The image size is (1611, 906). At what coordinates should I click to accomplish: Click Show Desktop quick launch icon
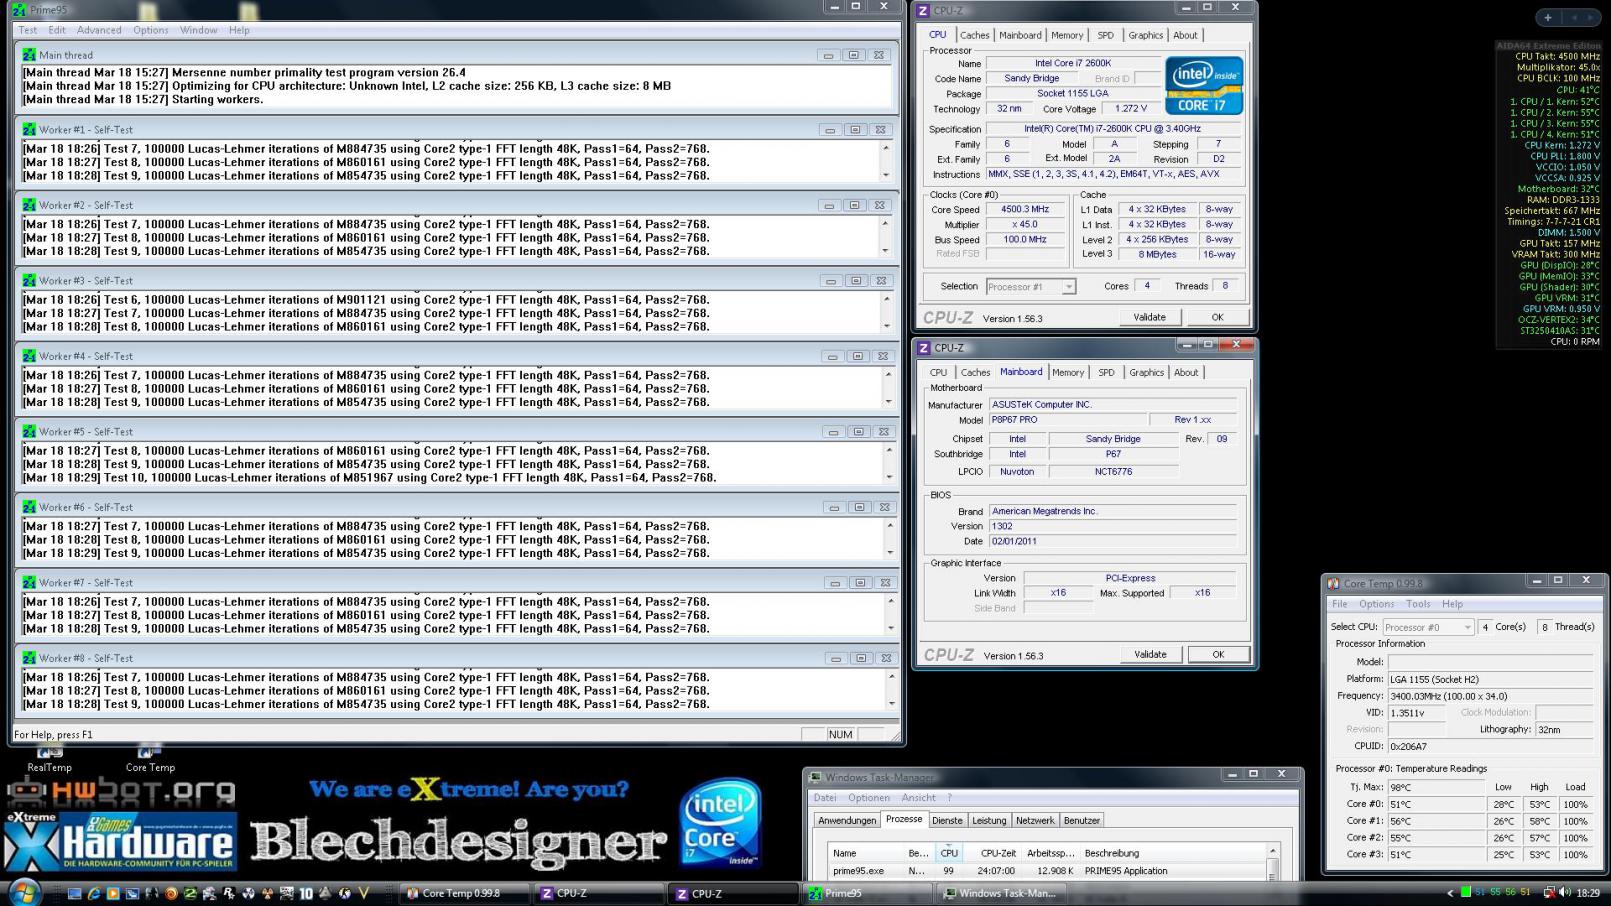pos(74,893)
